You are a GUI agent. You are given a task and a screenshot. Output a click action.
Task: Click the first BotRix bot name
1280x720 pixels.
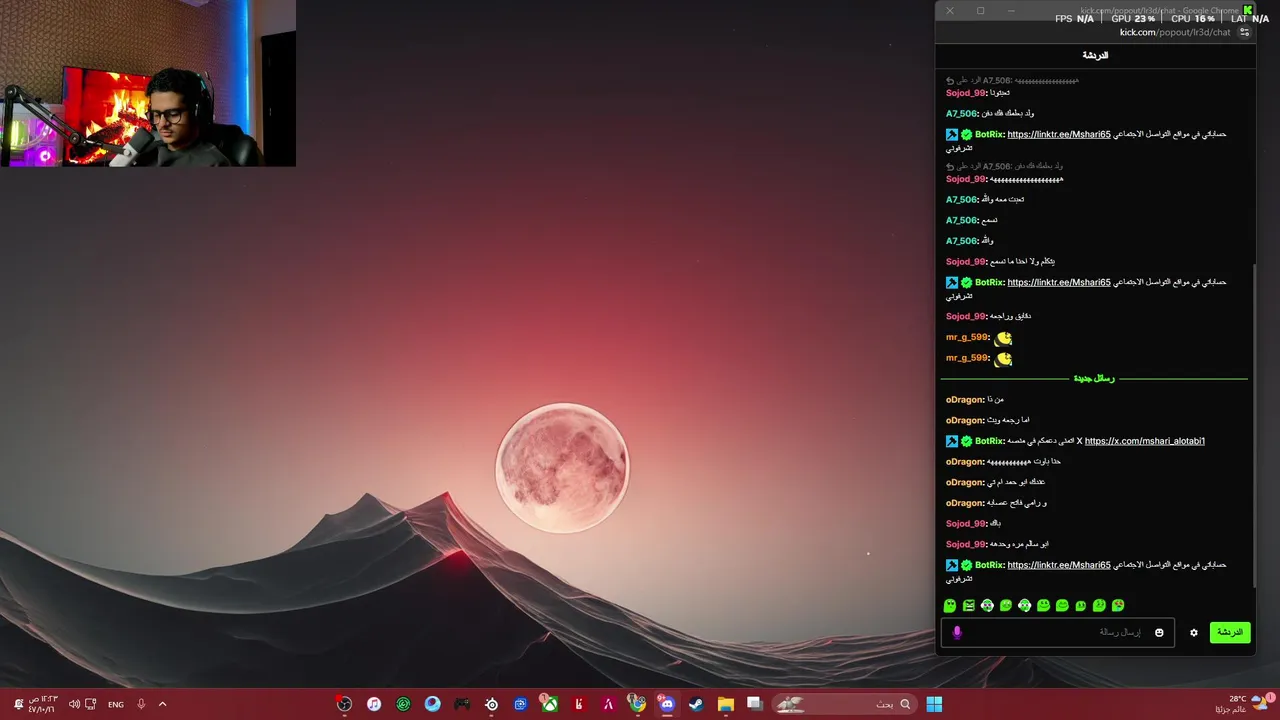pyautogui.click(x=989, y=134)
